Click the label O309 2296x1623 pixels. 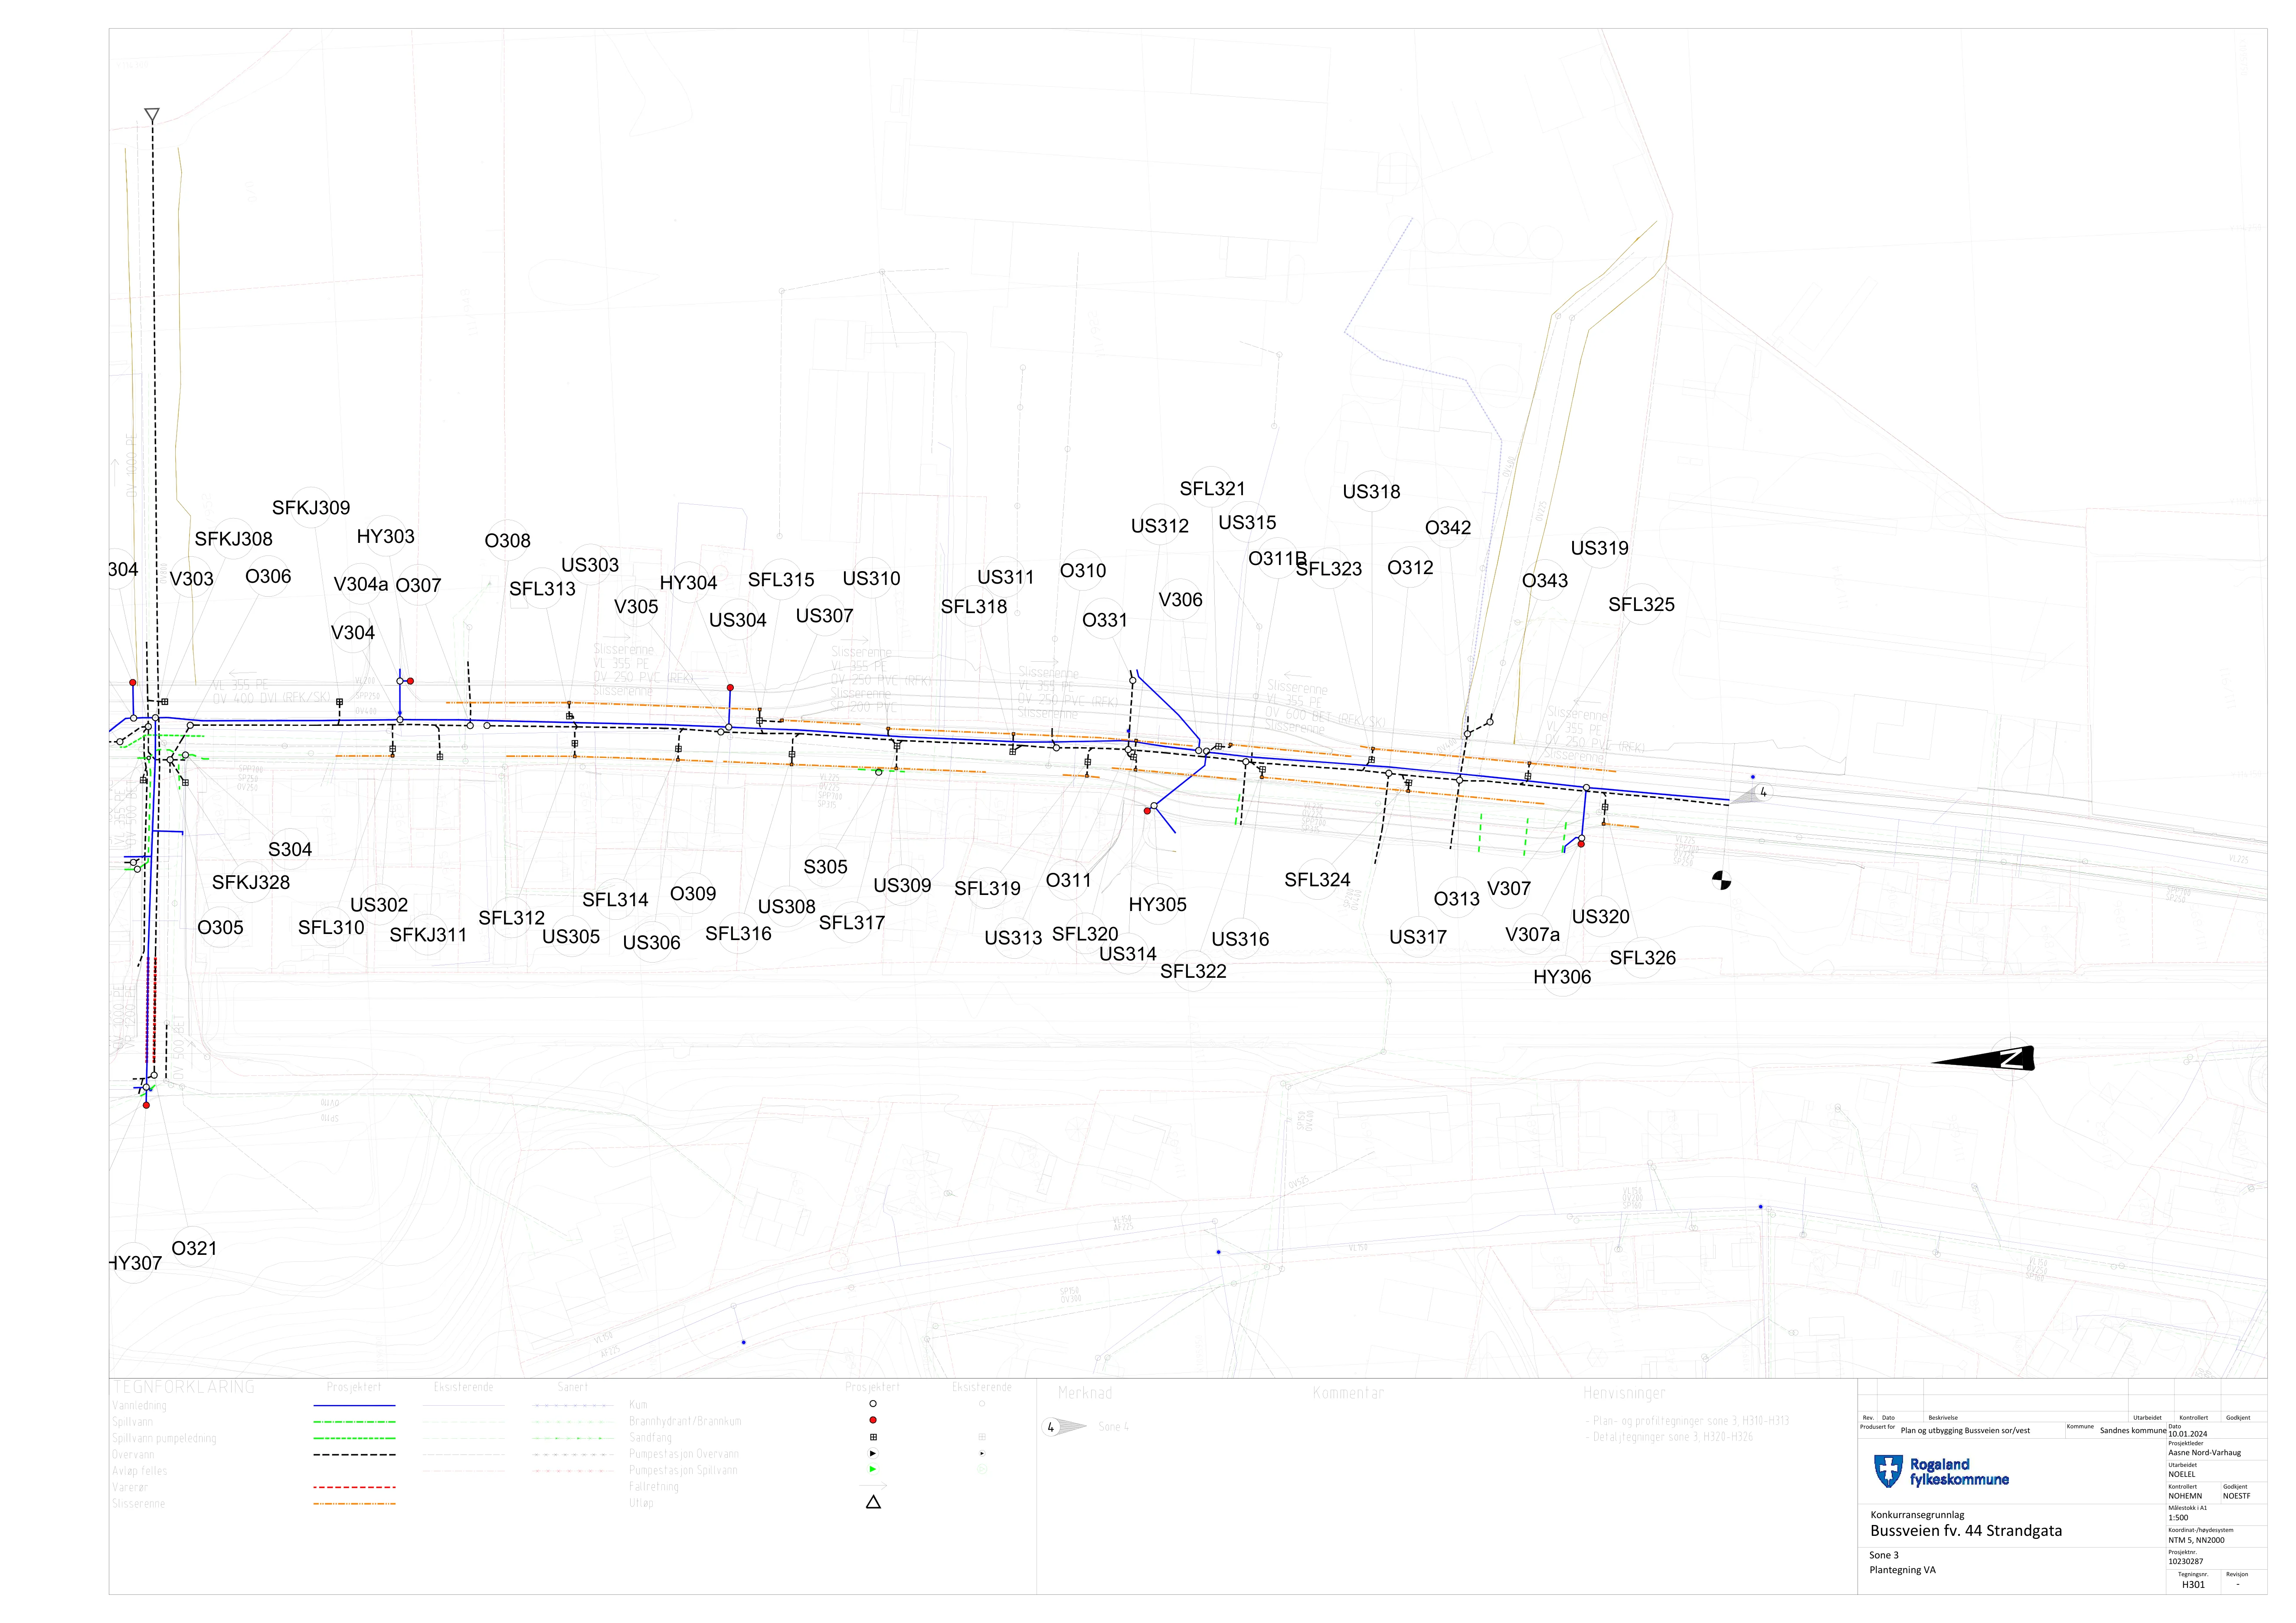point(693,894)
